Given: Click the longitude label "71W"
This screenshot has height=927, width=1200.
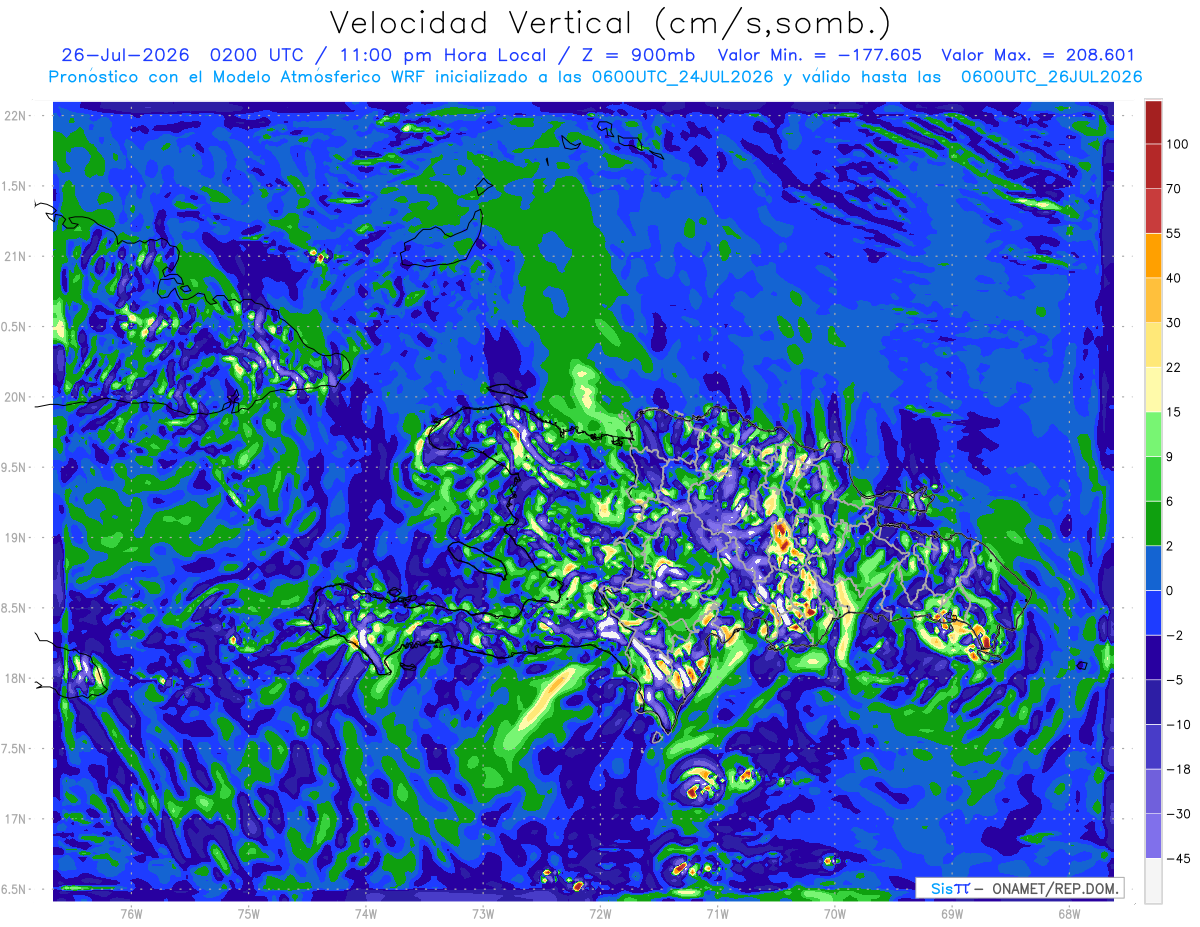Looking at the screenshot, I should click(717, 913).
